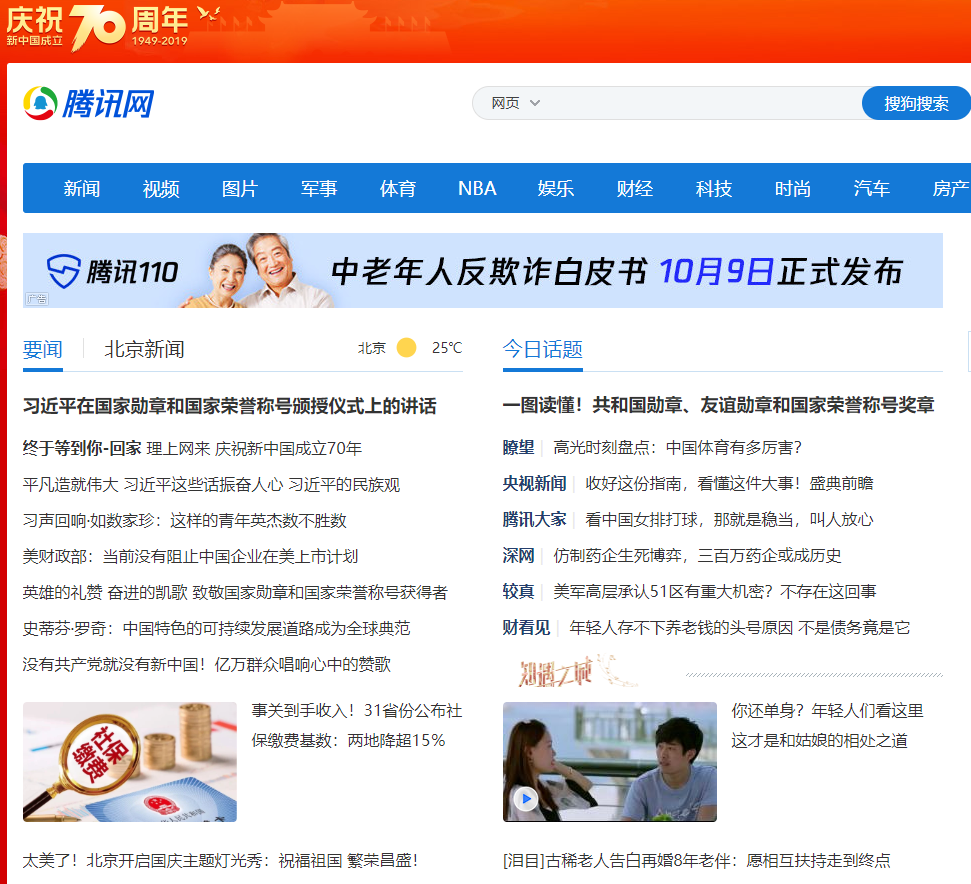Click the 腾讯网 logo text
971x884 pixels.
[x=108, y=103]
